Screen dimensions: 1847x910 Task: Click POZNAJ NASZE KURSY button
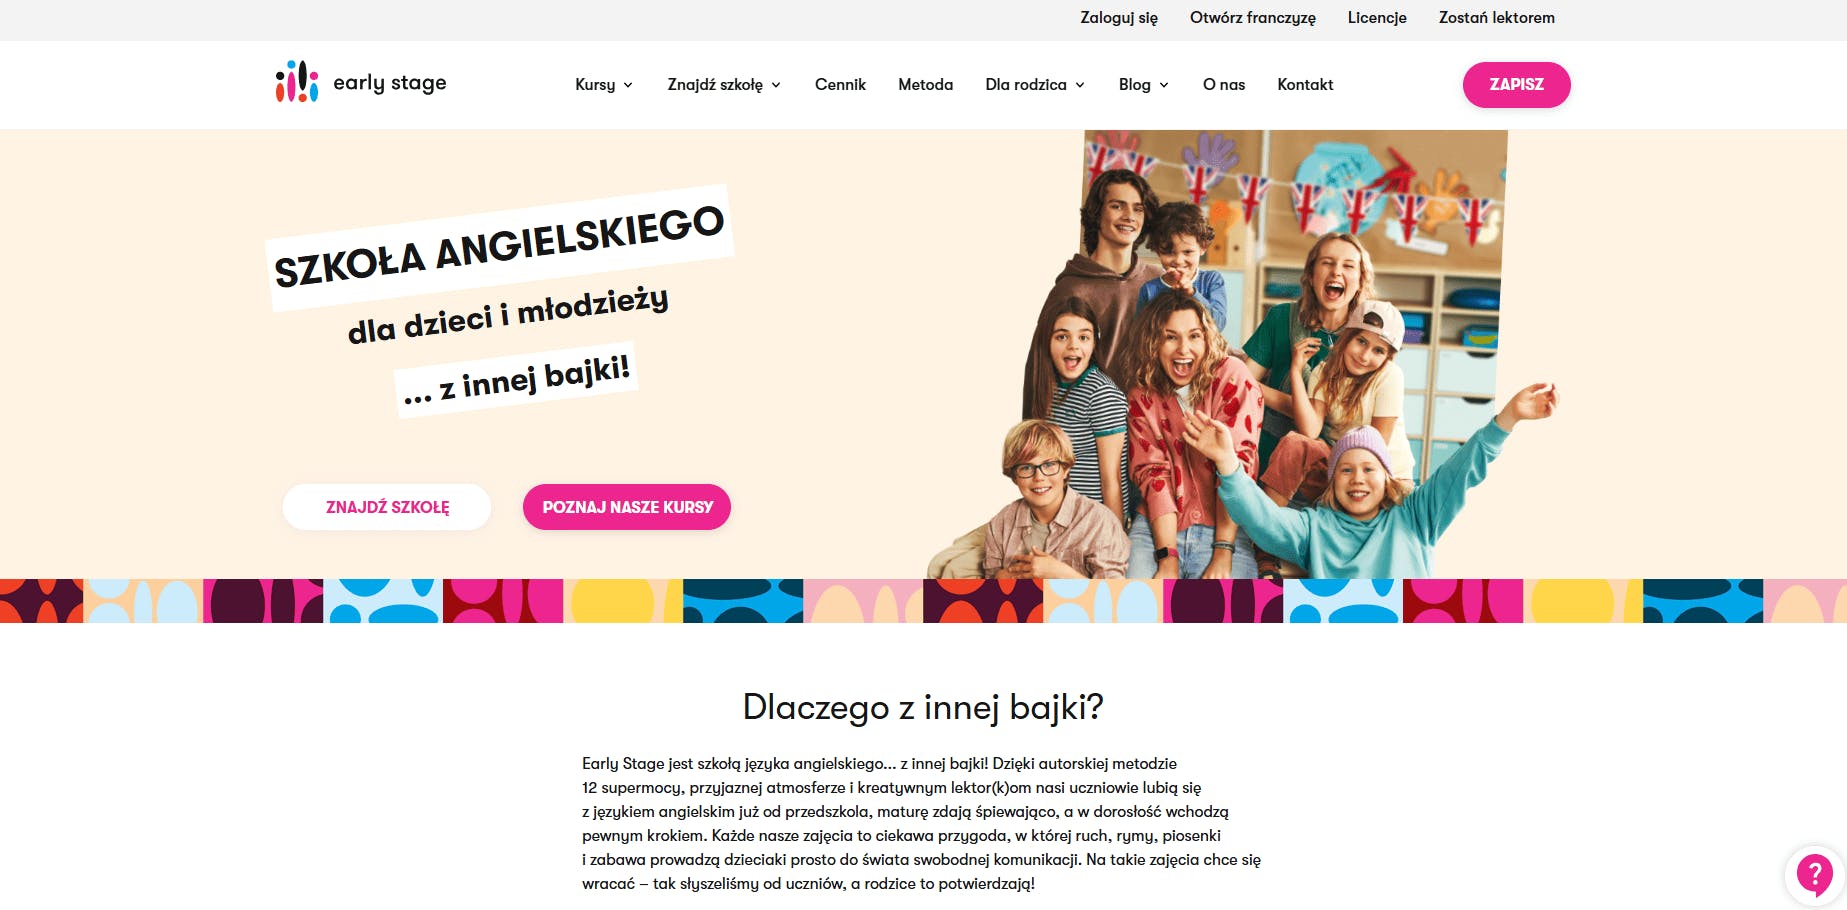(627, 507)
